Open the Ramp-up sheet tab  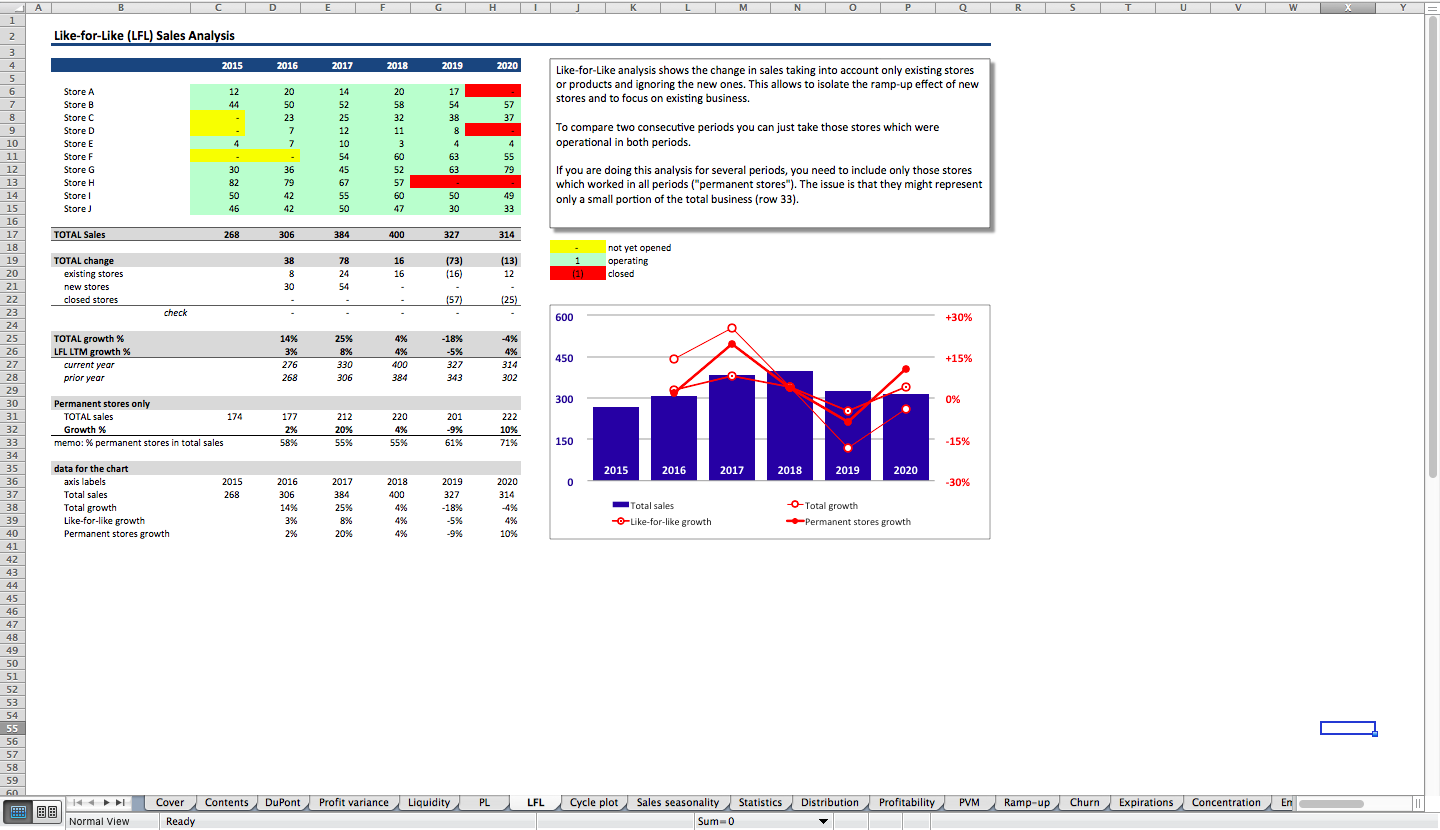click(1027, 803)
